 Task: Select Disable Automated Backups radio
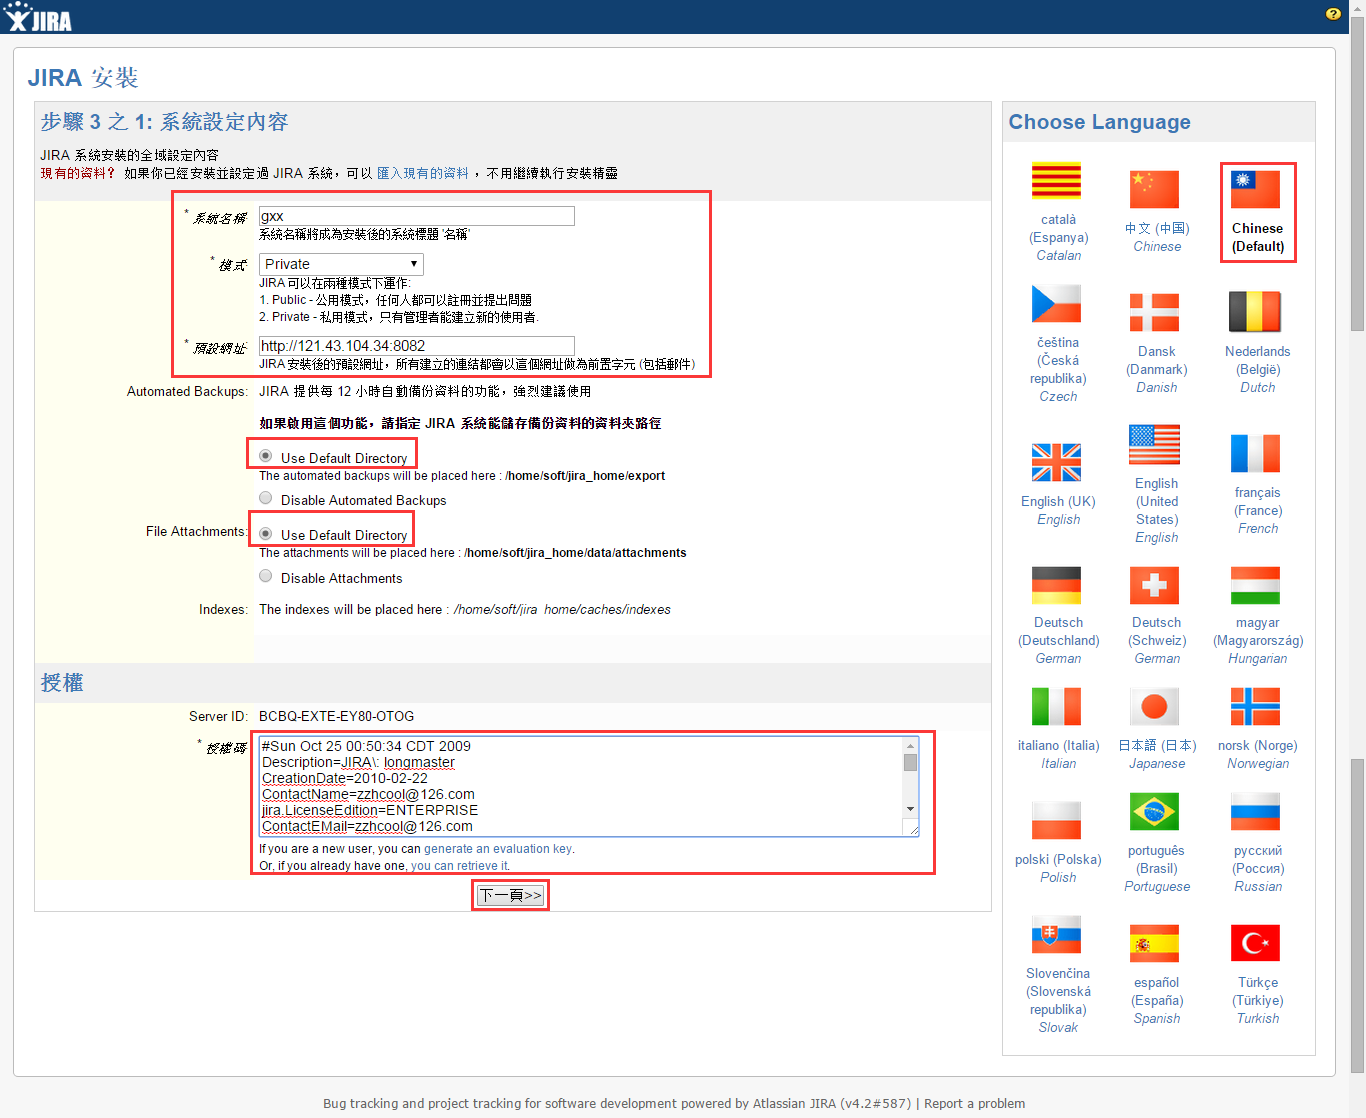(x=265, y=498)
